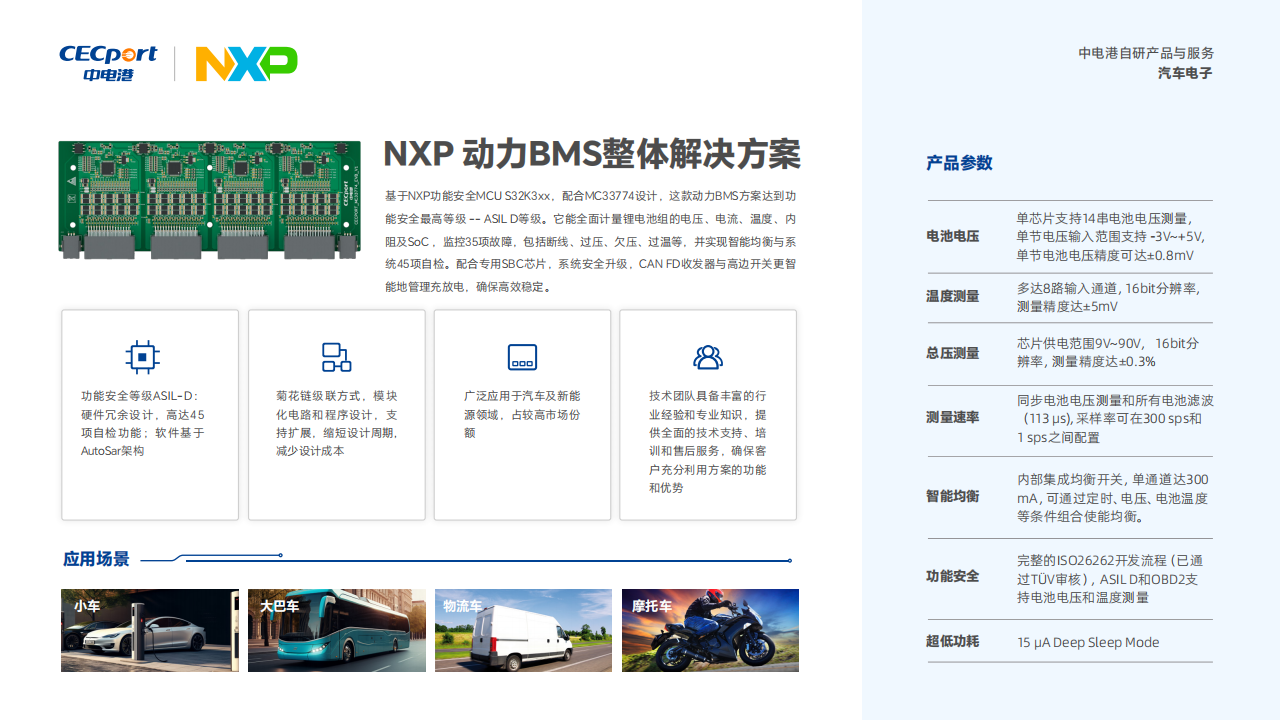This screenshot has height=720, width=1280.
Task: Click the 技术团队具备丰富的行业经验 card text
Action: click(708, 442)
